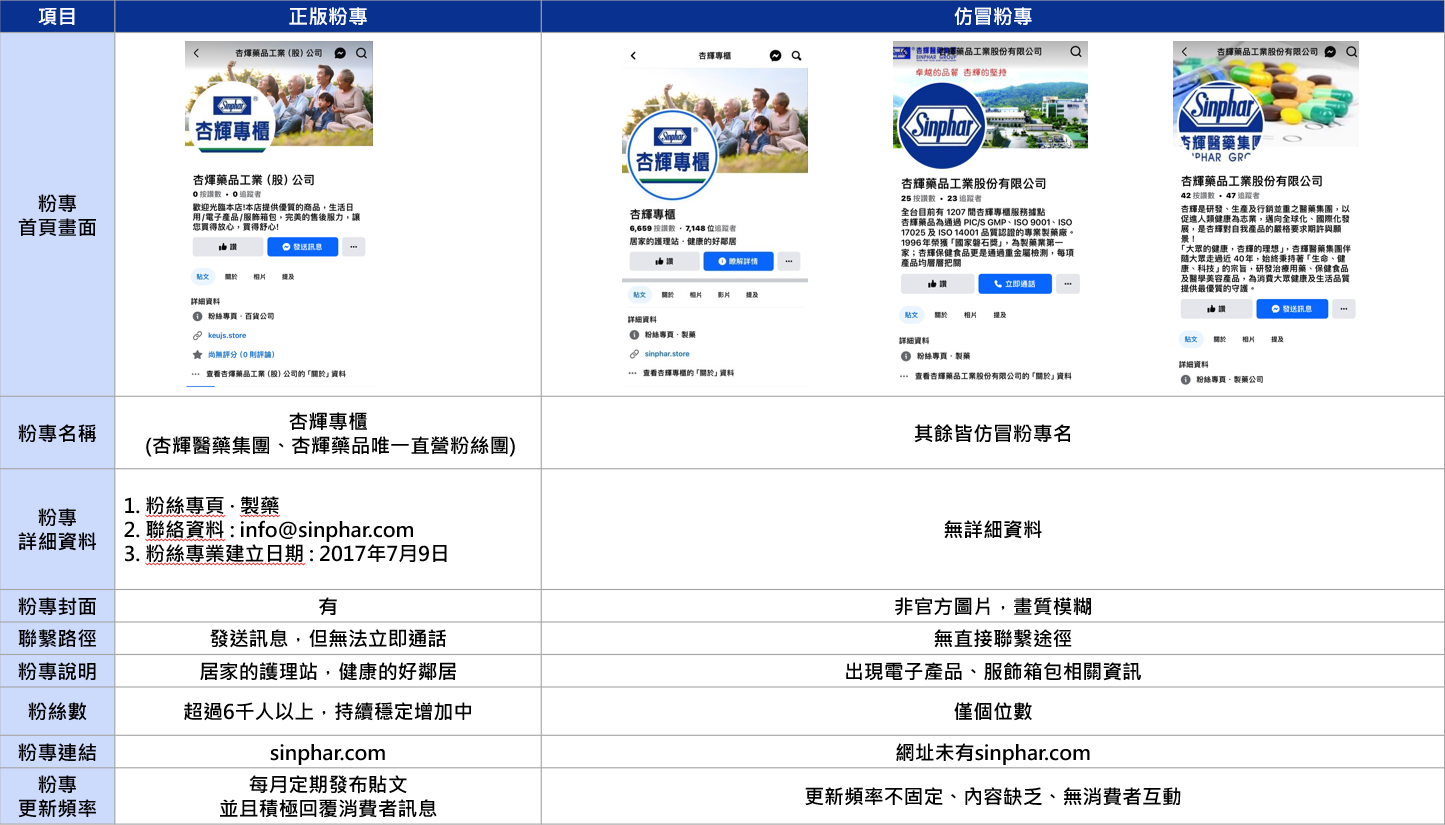Click the 瞭解詳情 button
This screenshot has height=825, width=1445.
coord(738,261)
